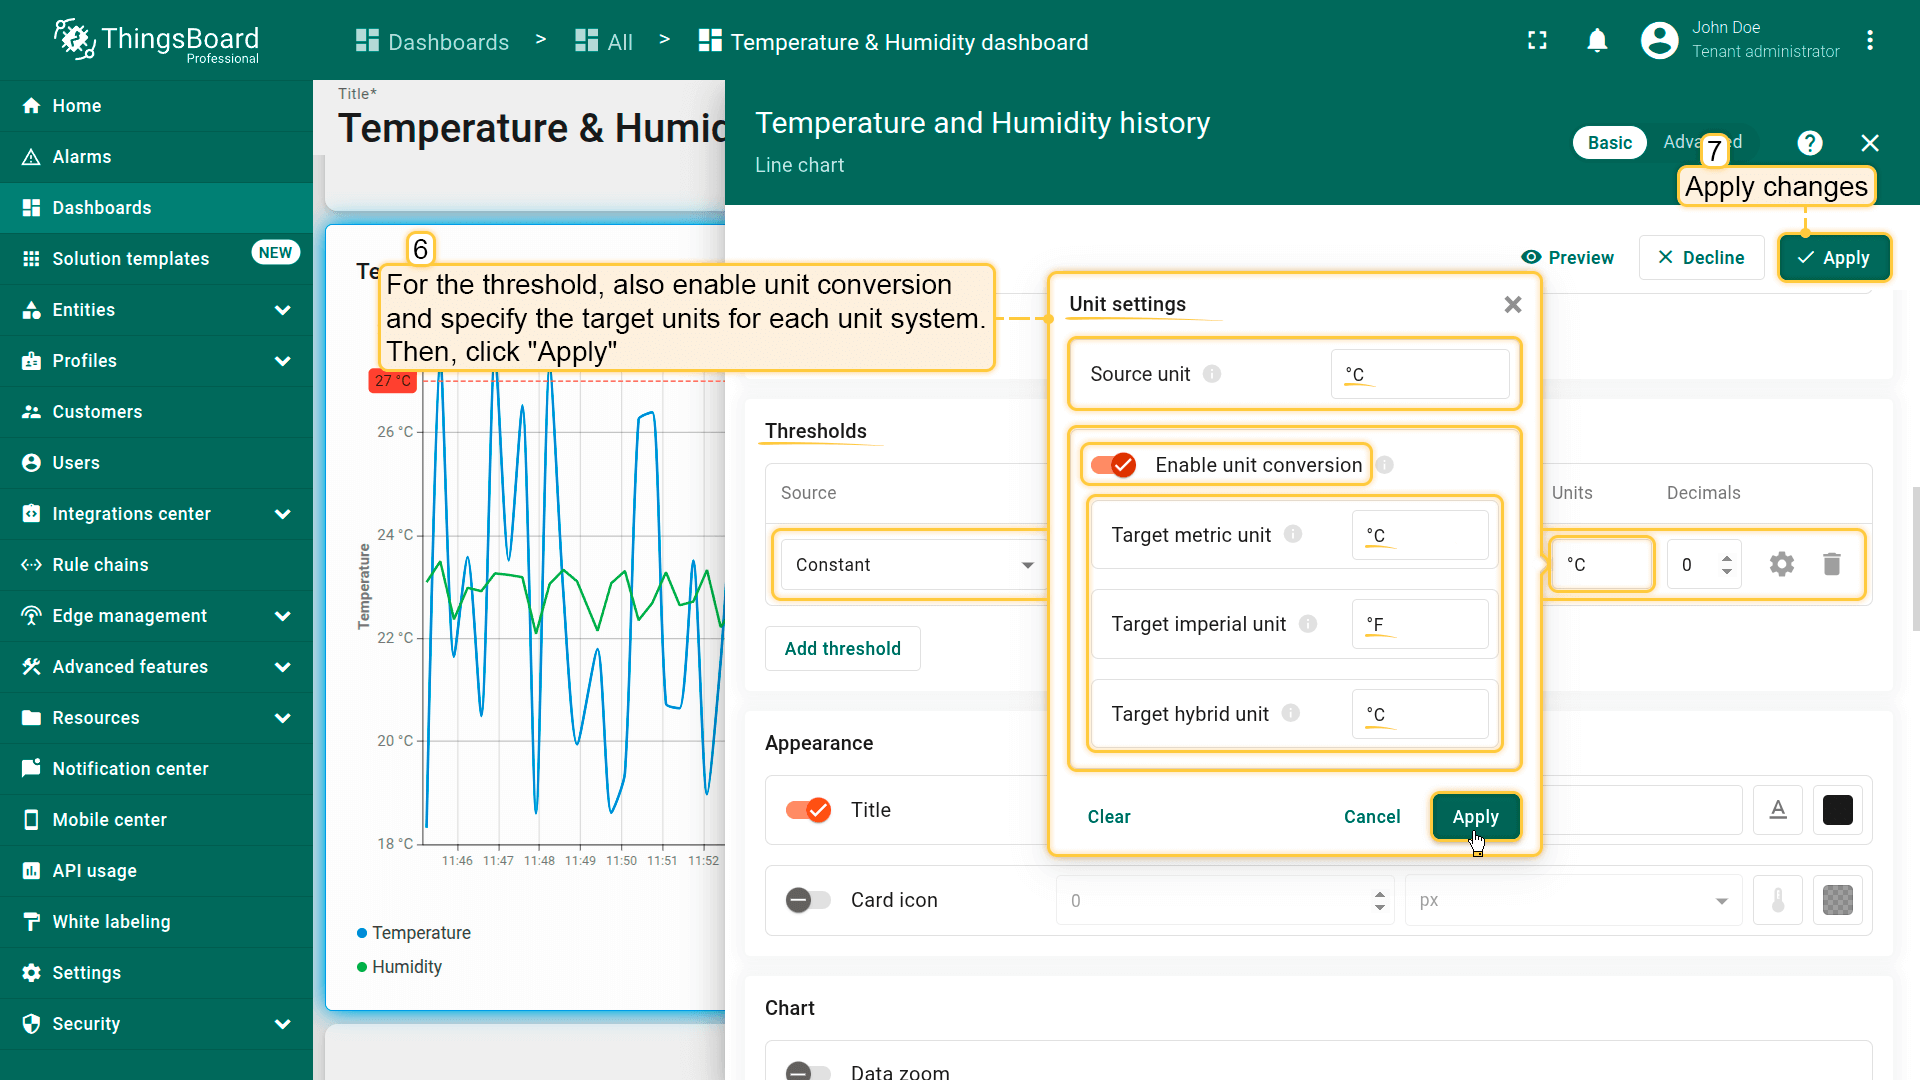The height and width of the screenshot is (1080, 1920).
Task: Click the source unit info icon
Action: click(x=1212, y=374)
